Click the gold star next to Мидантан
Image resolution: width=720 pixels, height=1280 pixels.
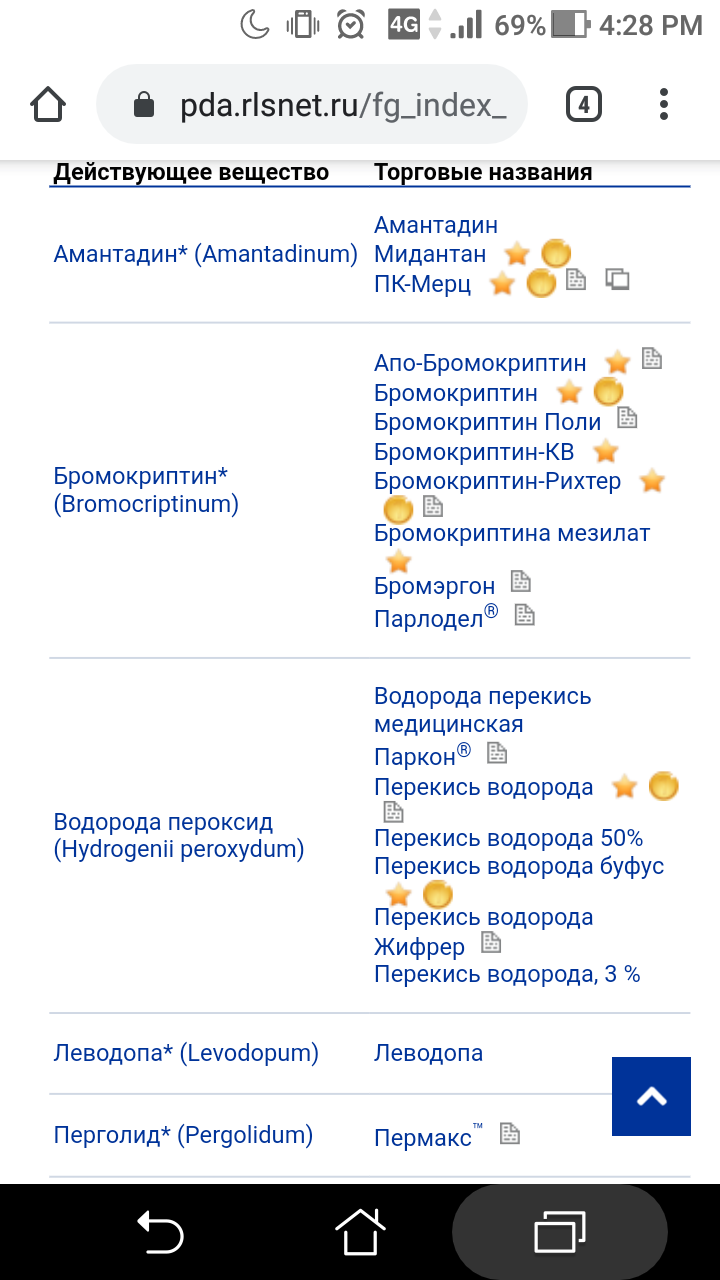point(517,254)
